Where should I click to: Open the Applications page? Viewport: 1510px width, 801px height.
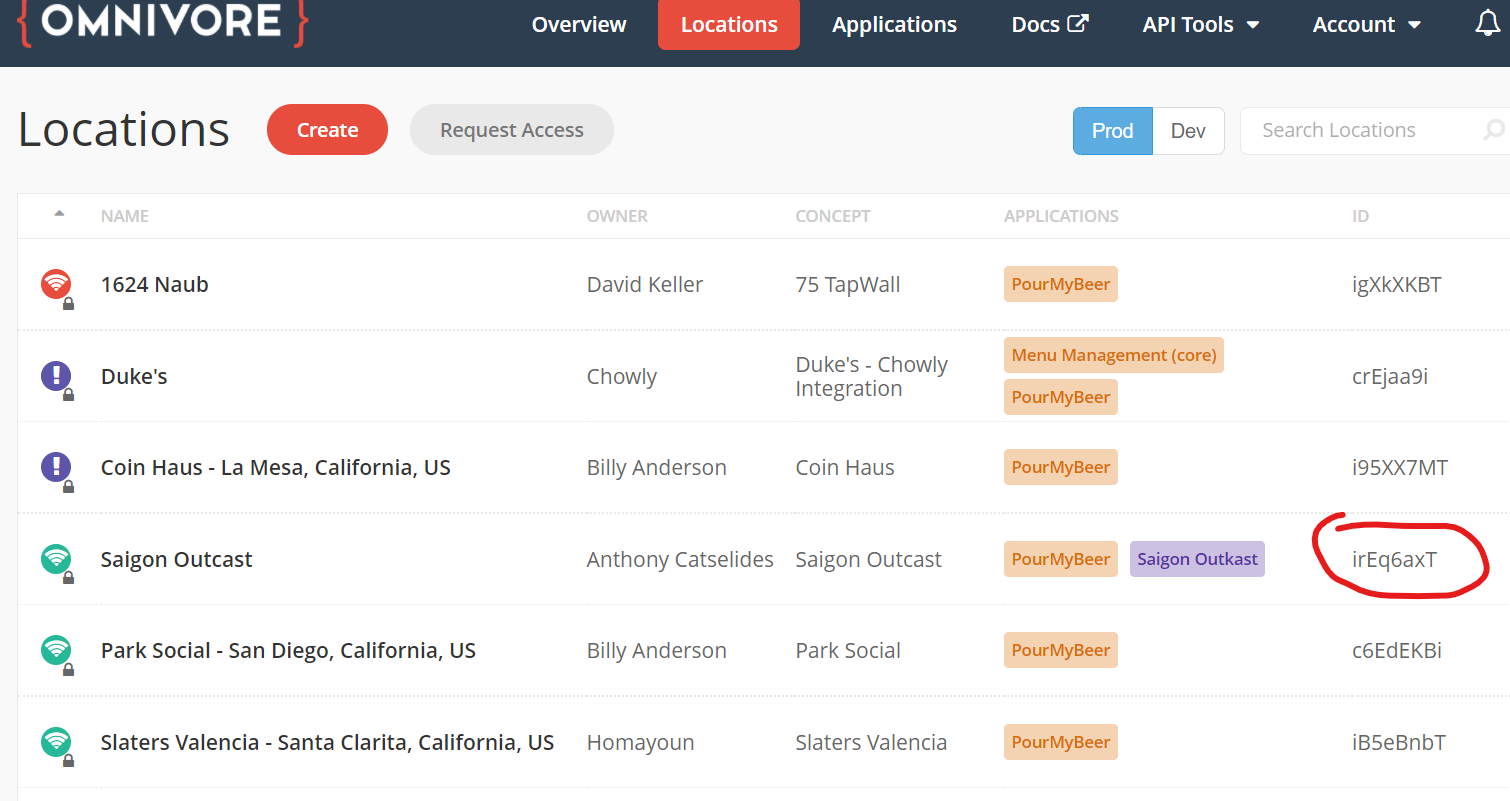point(894,25)
